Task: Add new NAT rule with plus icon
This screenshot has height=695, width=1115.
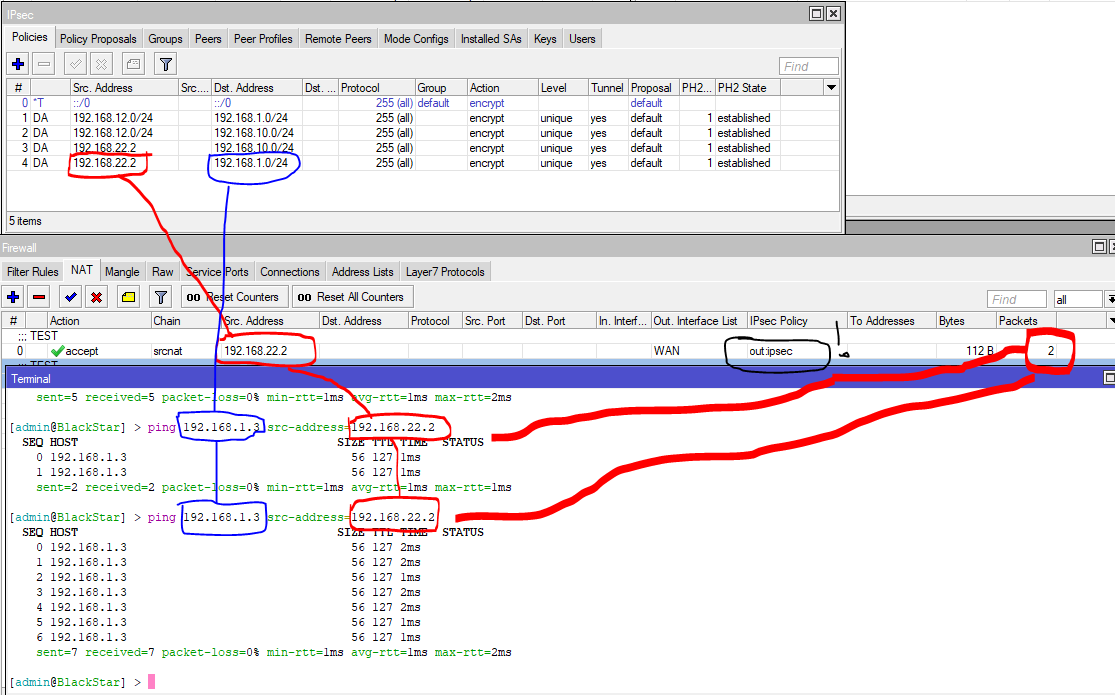Action: pos(13,297)
